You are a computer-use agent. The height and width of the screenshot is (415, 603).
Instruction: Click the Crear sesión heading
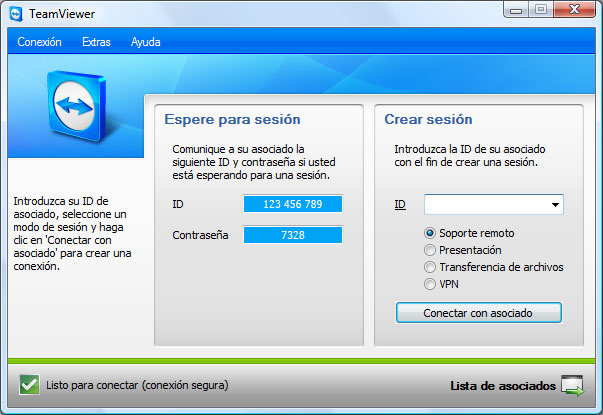[428, 120]
